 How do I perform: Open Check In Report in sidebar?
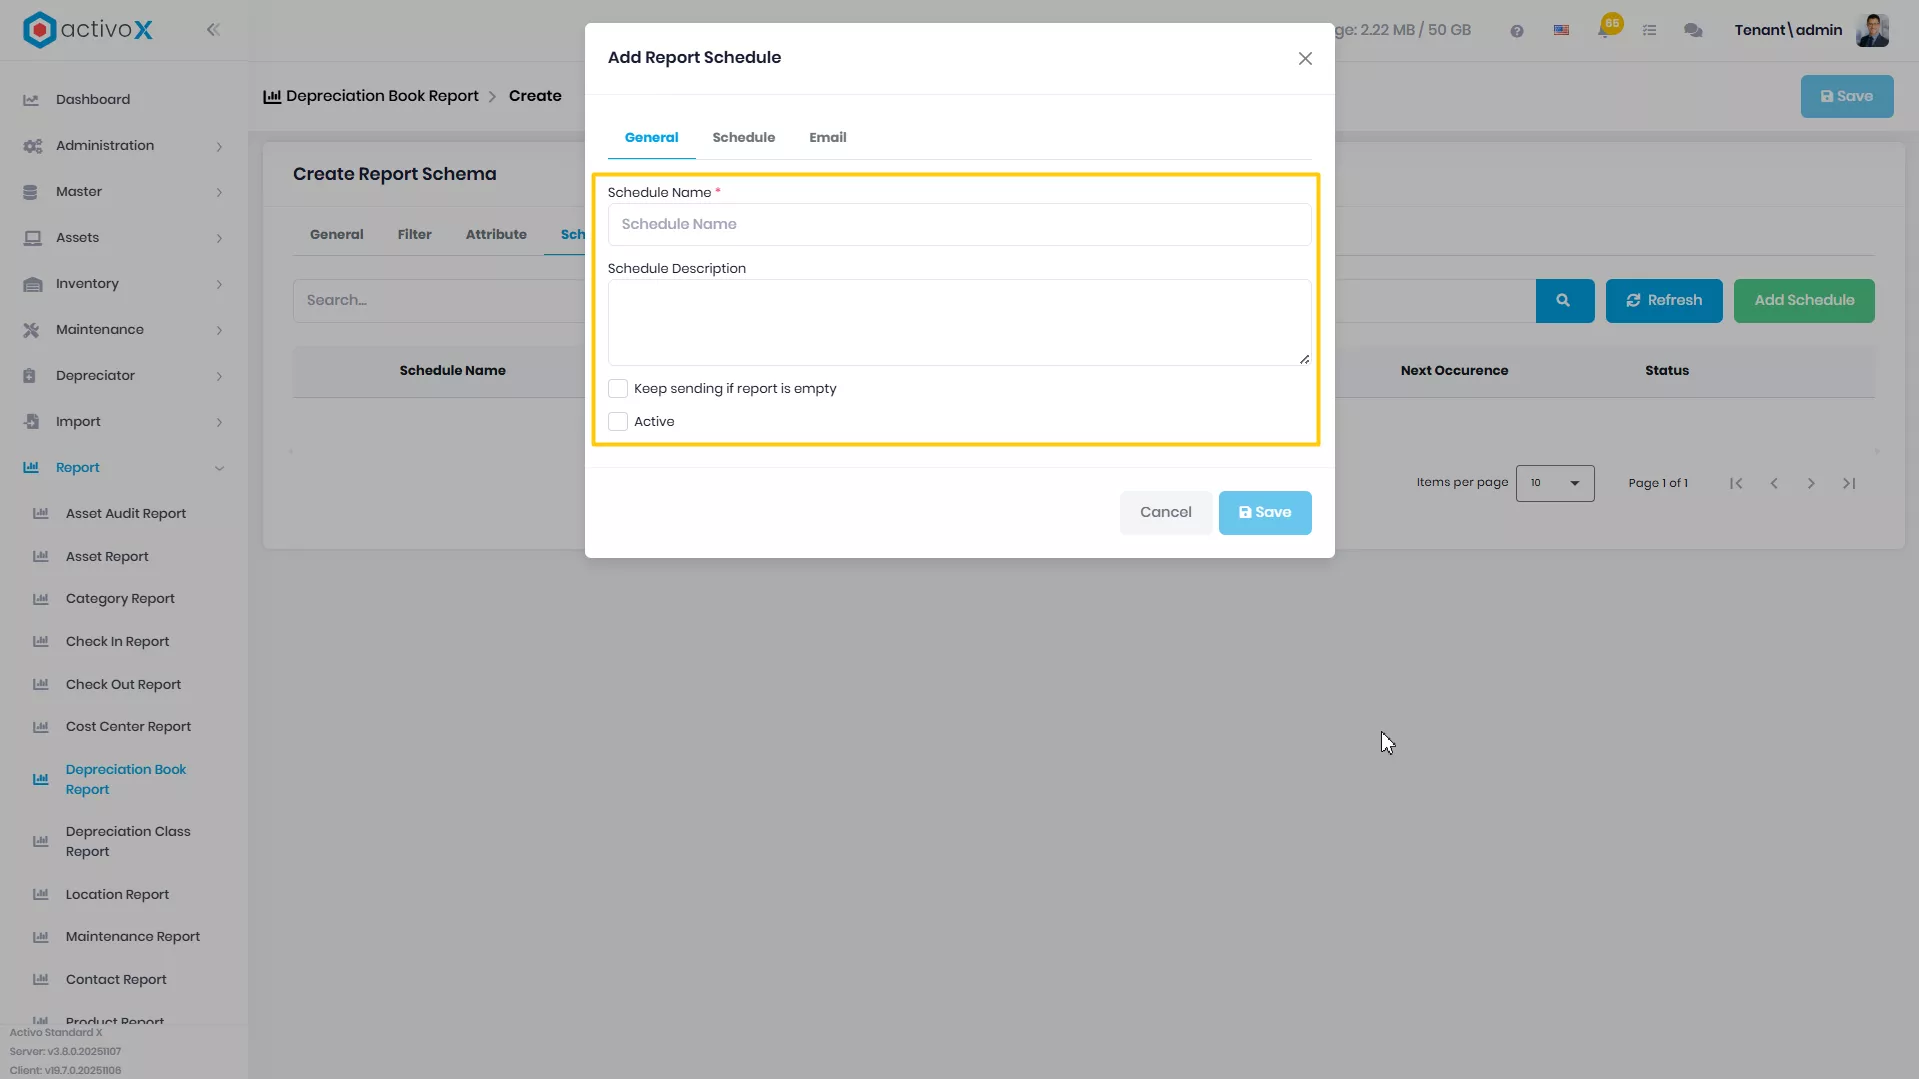tap(117, 642)
